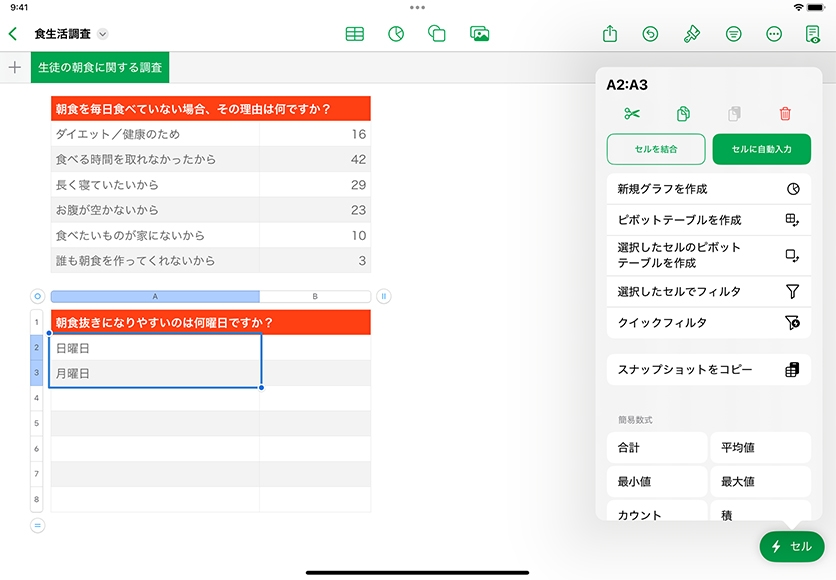This screenshot has height=580, width=836.
Task: Add a new sheet with plus button
Action: pos(14,68)
